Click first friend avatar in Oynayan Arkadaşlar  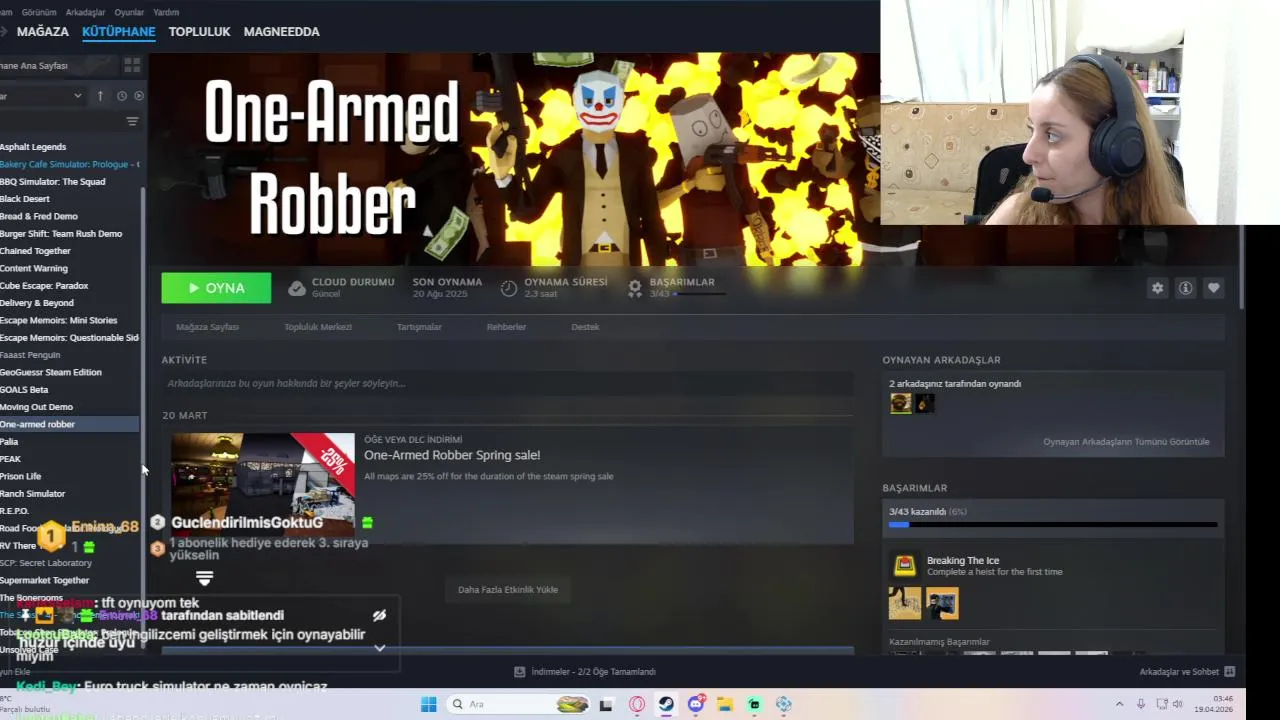(901, 403)
